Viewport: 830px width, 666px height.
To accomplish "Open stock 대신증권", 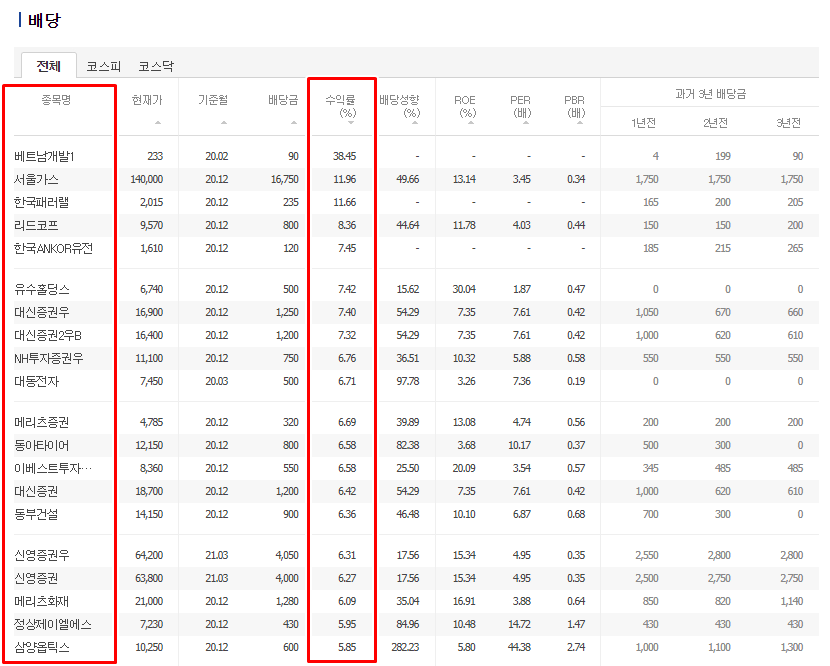I will pos(36,491).
